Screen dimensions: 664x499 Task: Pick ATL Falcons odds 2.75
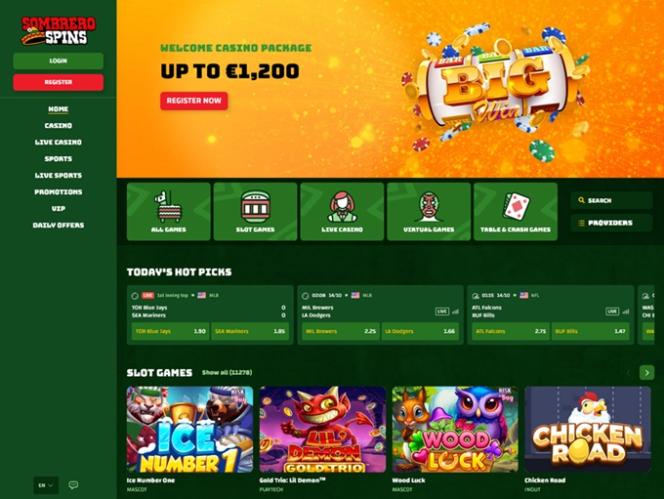(x=511, y=331)
